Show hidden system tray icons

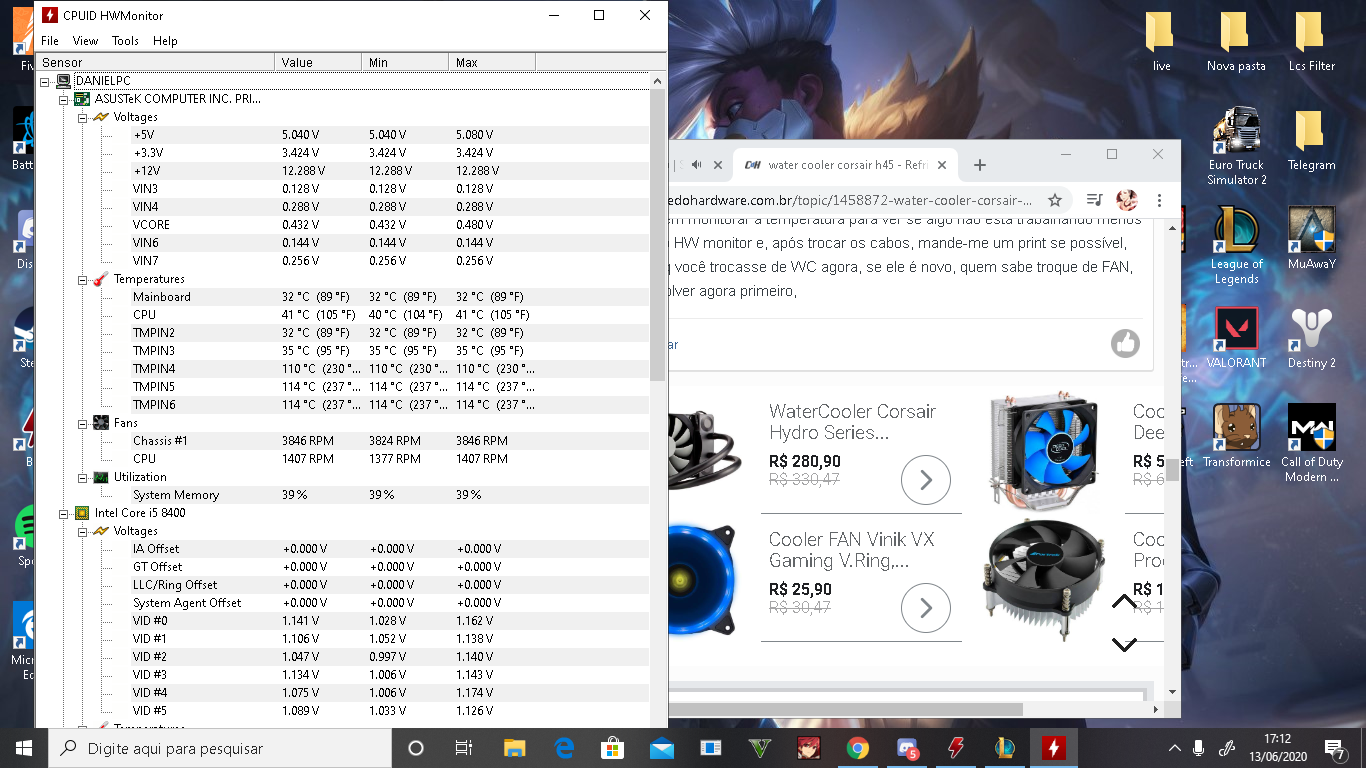1174,748
